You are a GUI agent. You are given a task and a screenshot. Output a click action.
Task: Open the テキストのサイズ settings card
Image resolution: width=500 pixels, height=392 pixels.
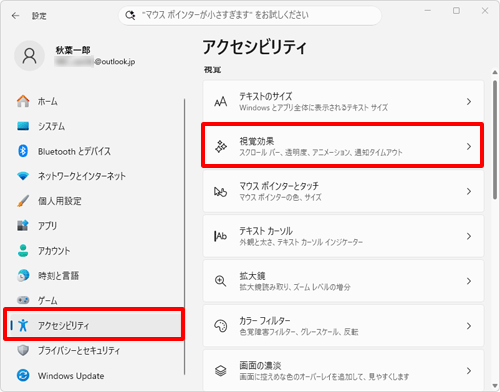[343, 101]
